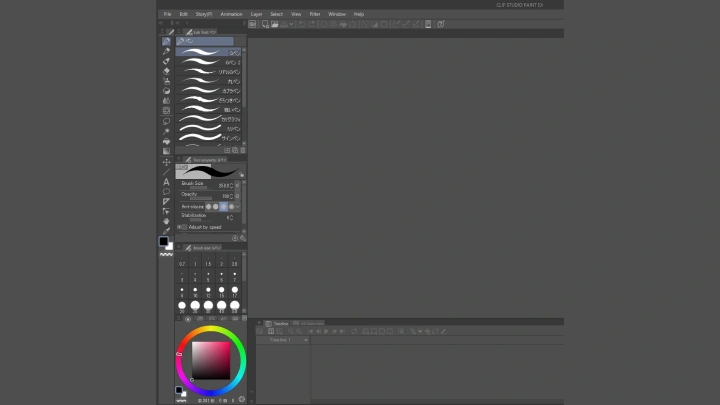The height and width of the screenshot is (405, 720).
Task: Open sub tool detail wrench icon
Action: point(242,238)
